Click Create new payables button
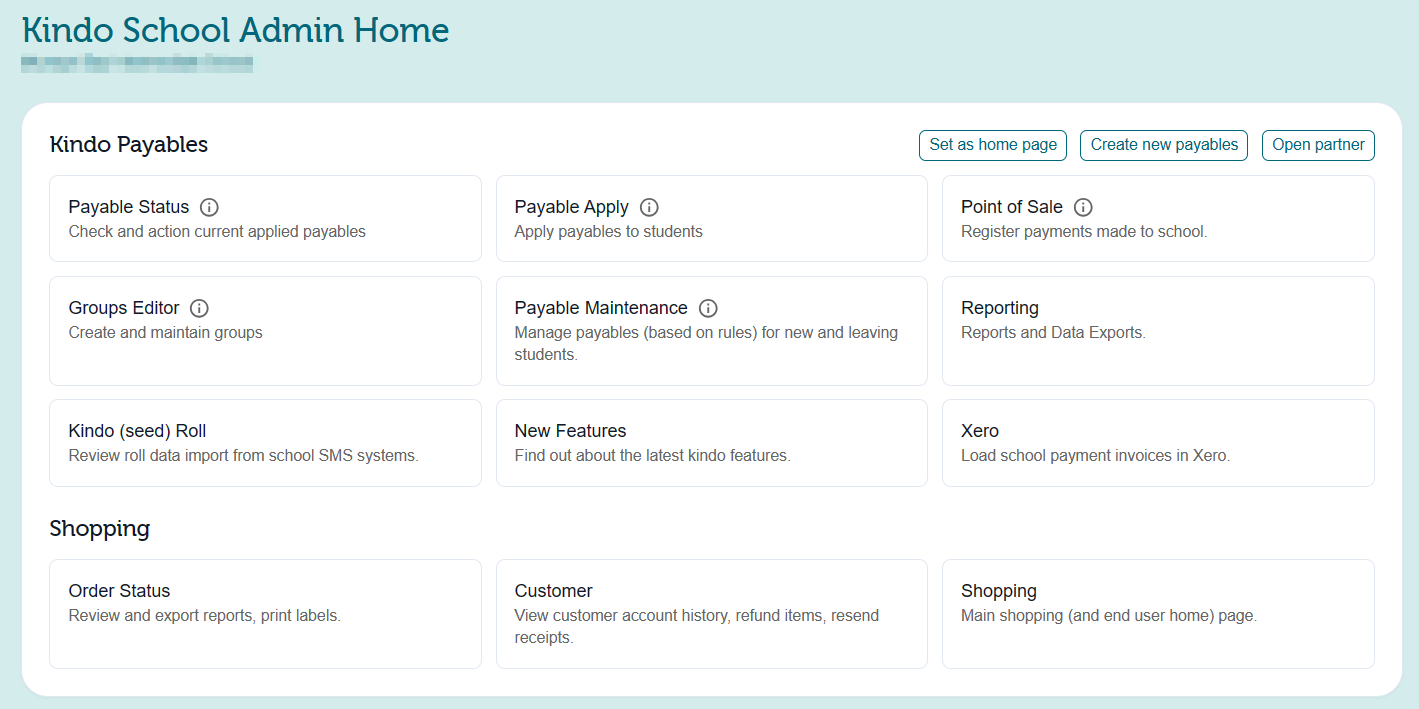 coord(1164,145)
